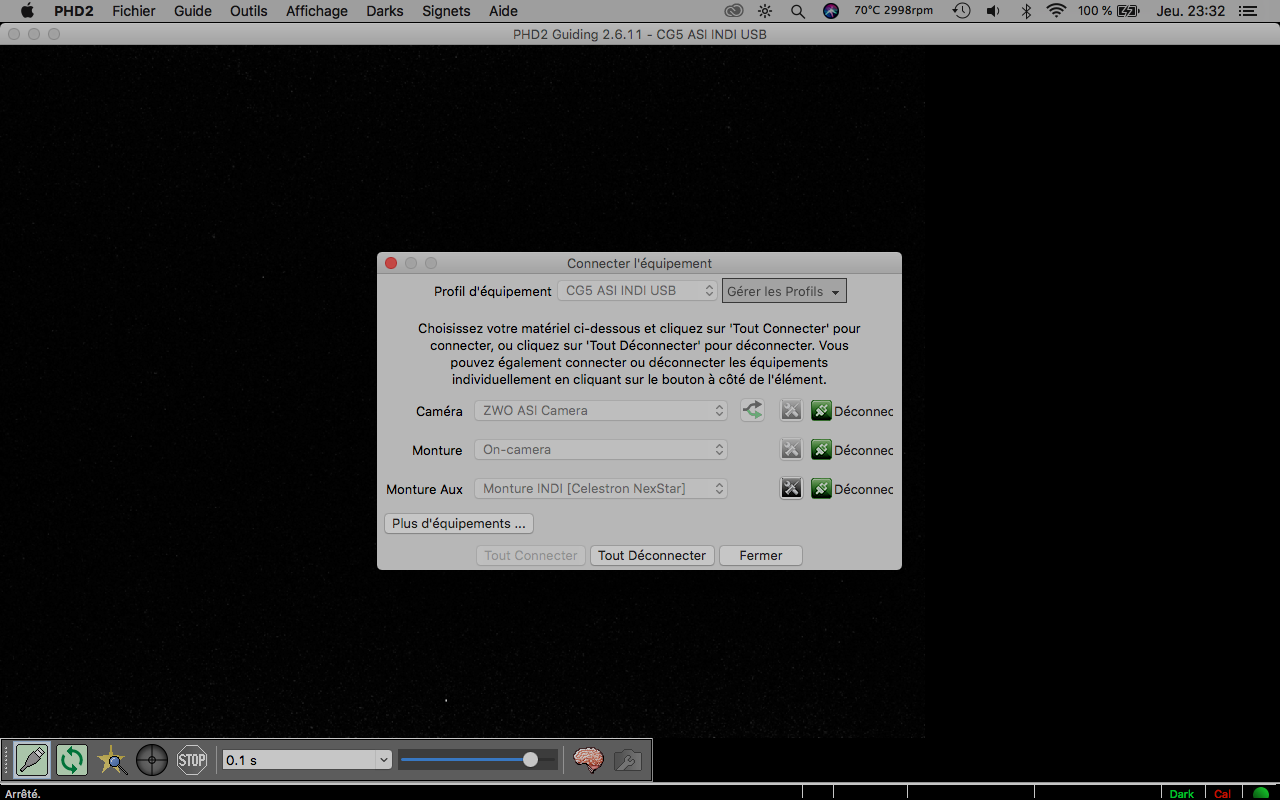The width and height of the screenshot is (1280, 800).
Task: Disconnect the On-camera mount via green plug
Action: pos(821,449)
